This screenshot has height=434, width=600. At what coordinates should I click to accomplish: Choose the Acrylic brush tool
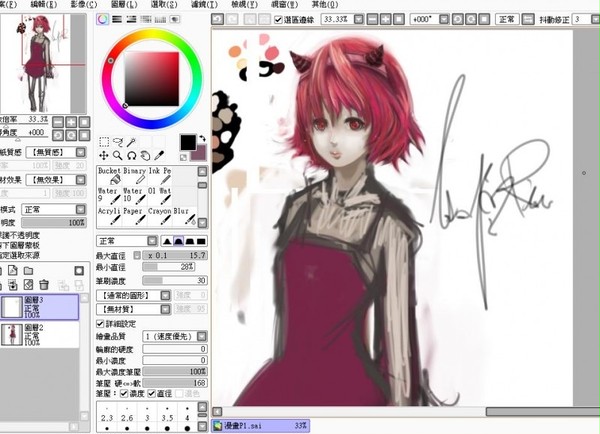pyautogui.click(x=109, y=216)
